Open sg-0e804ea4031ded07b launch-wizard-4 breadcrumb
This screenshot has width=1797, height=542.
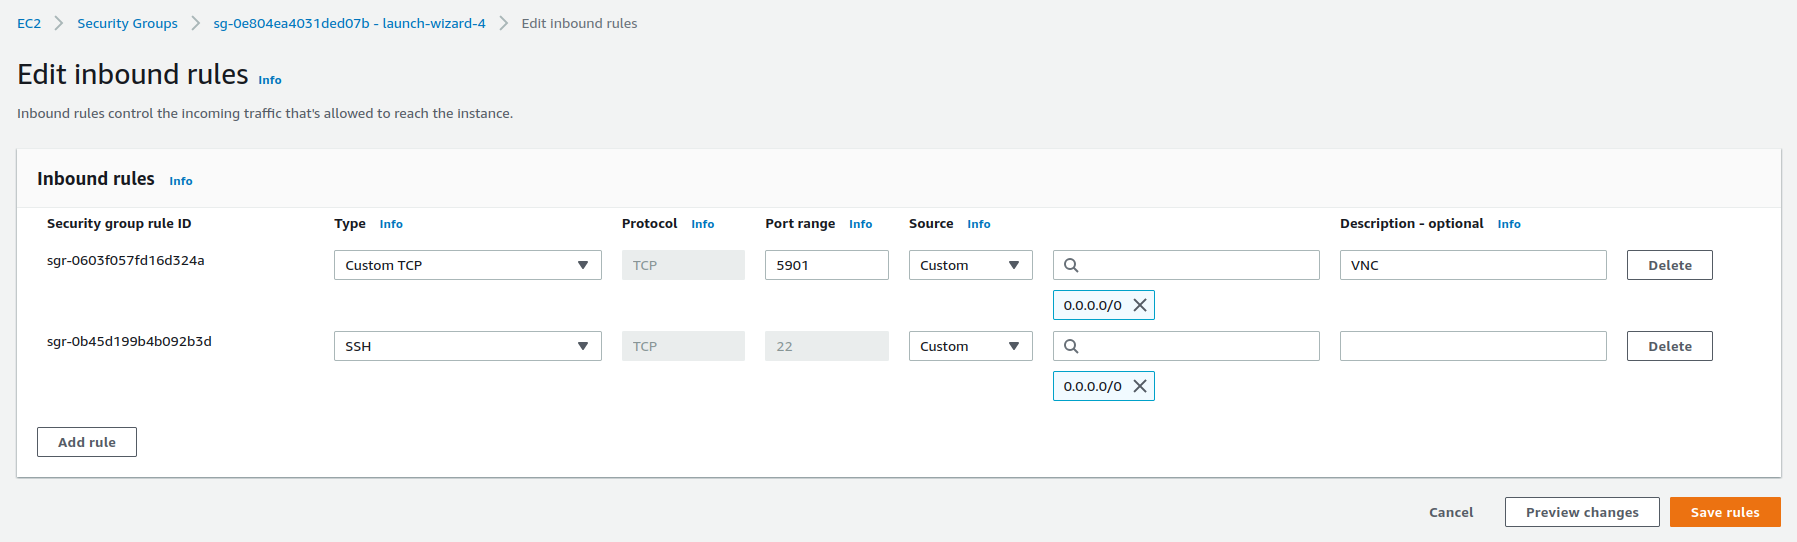(x=349, y=23)
